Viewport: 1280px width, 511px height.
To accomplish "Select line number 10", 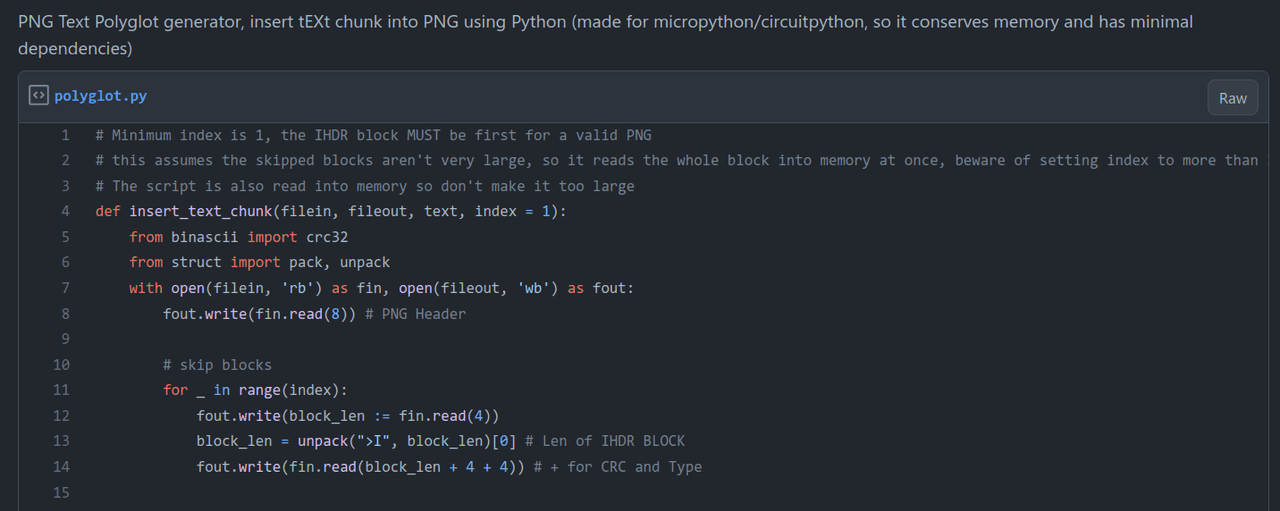I will 62,365.
